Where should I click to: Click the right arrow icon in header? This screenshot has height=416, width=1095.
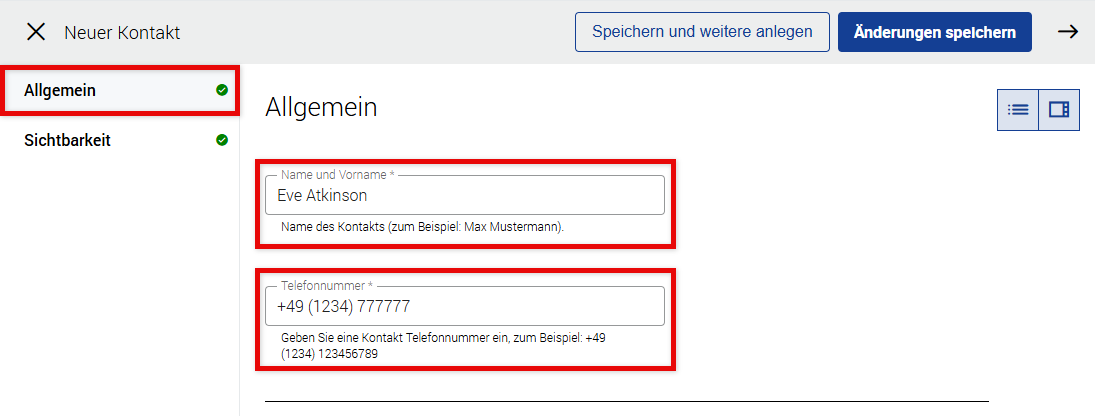coord(1068,32)
